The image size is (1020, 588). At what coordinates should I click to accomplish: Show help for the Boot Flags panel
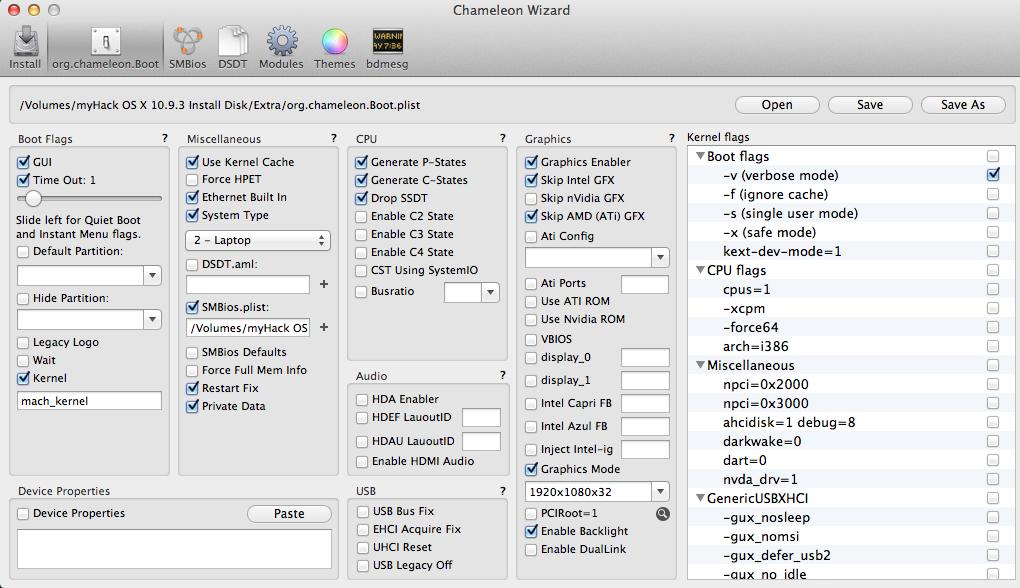point(165,138)
